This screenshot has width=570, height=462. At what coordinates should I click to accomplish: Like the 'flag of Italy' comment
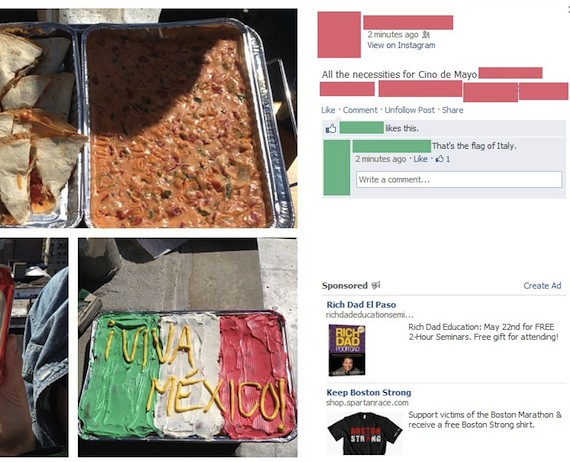point(420,159)
